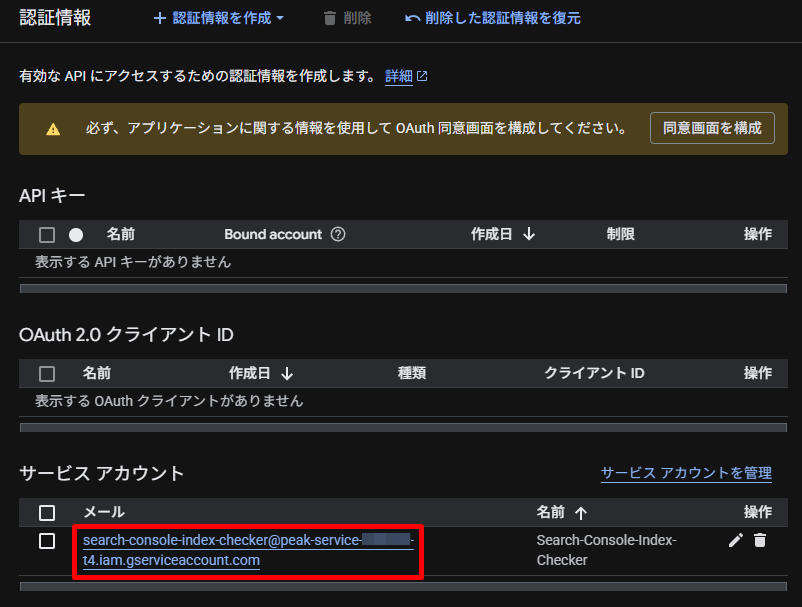
Task: Check the search-console-index-checker row checkbox
Action: pyautogui.click(x=47, y=541)
